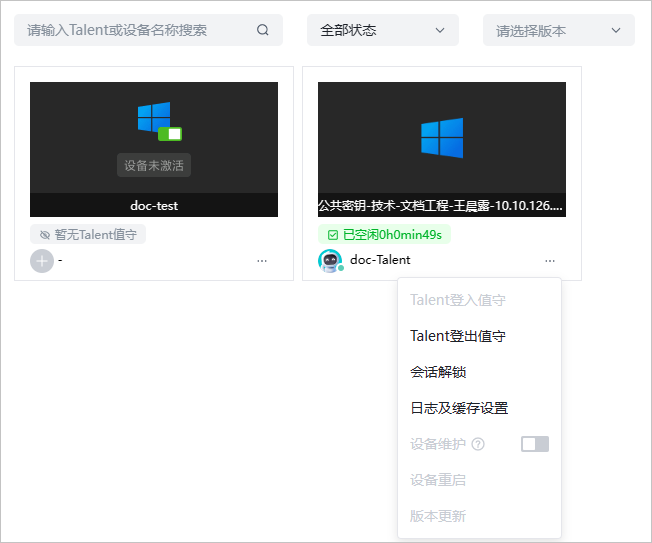Open 日志及缓存设置 menu entry
The image size is (652, 543).
459,408
